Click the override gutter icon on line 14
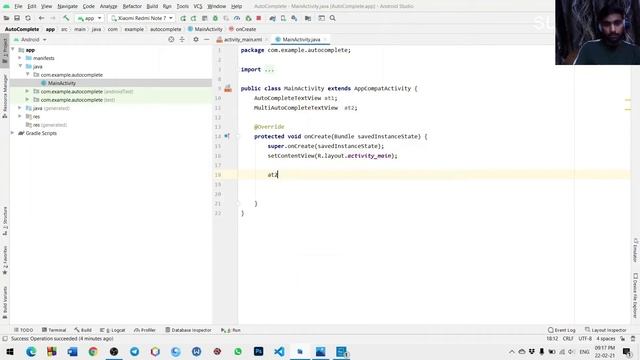The height and width of the screenshot is (360, 640). [x=227, y=136]
